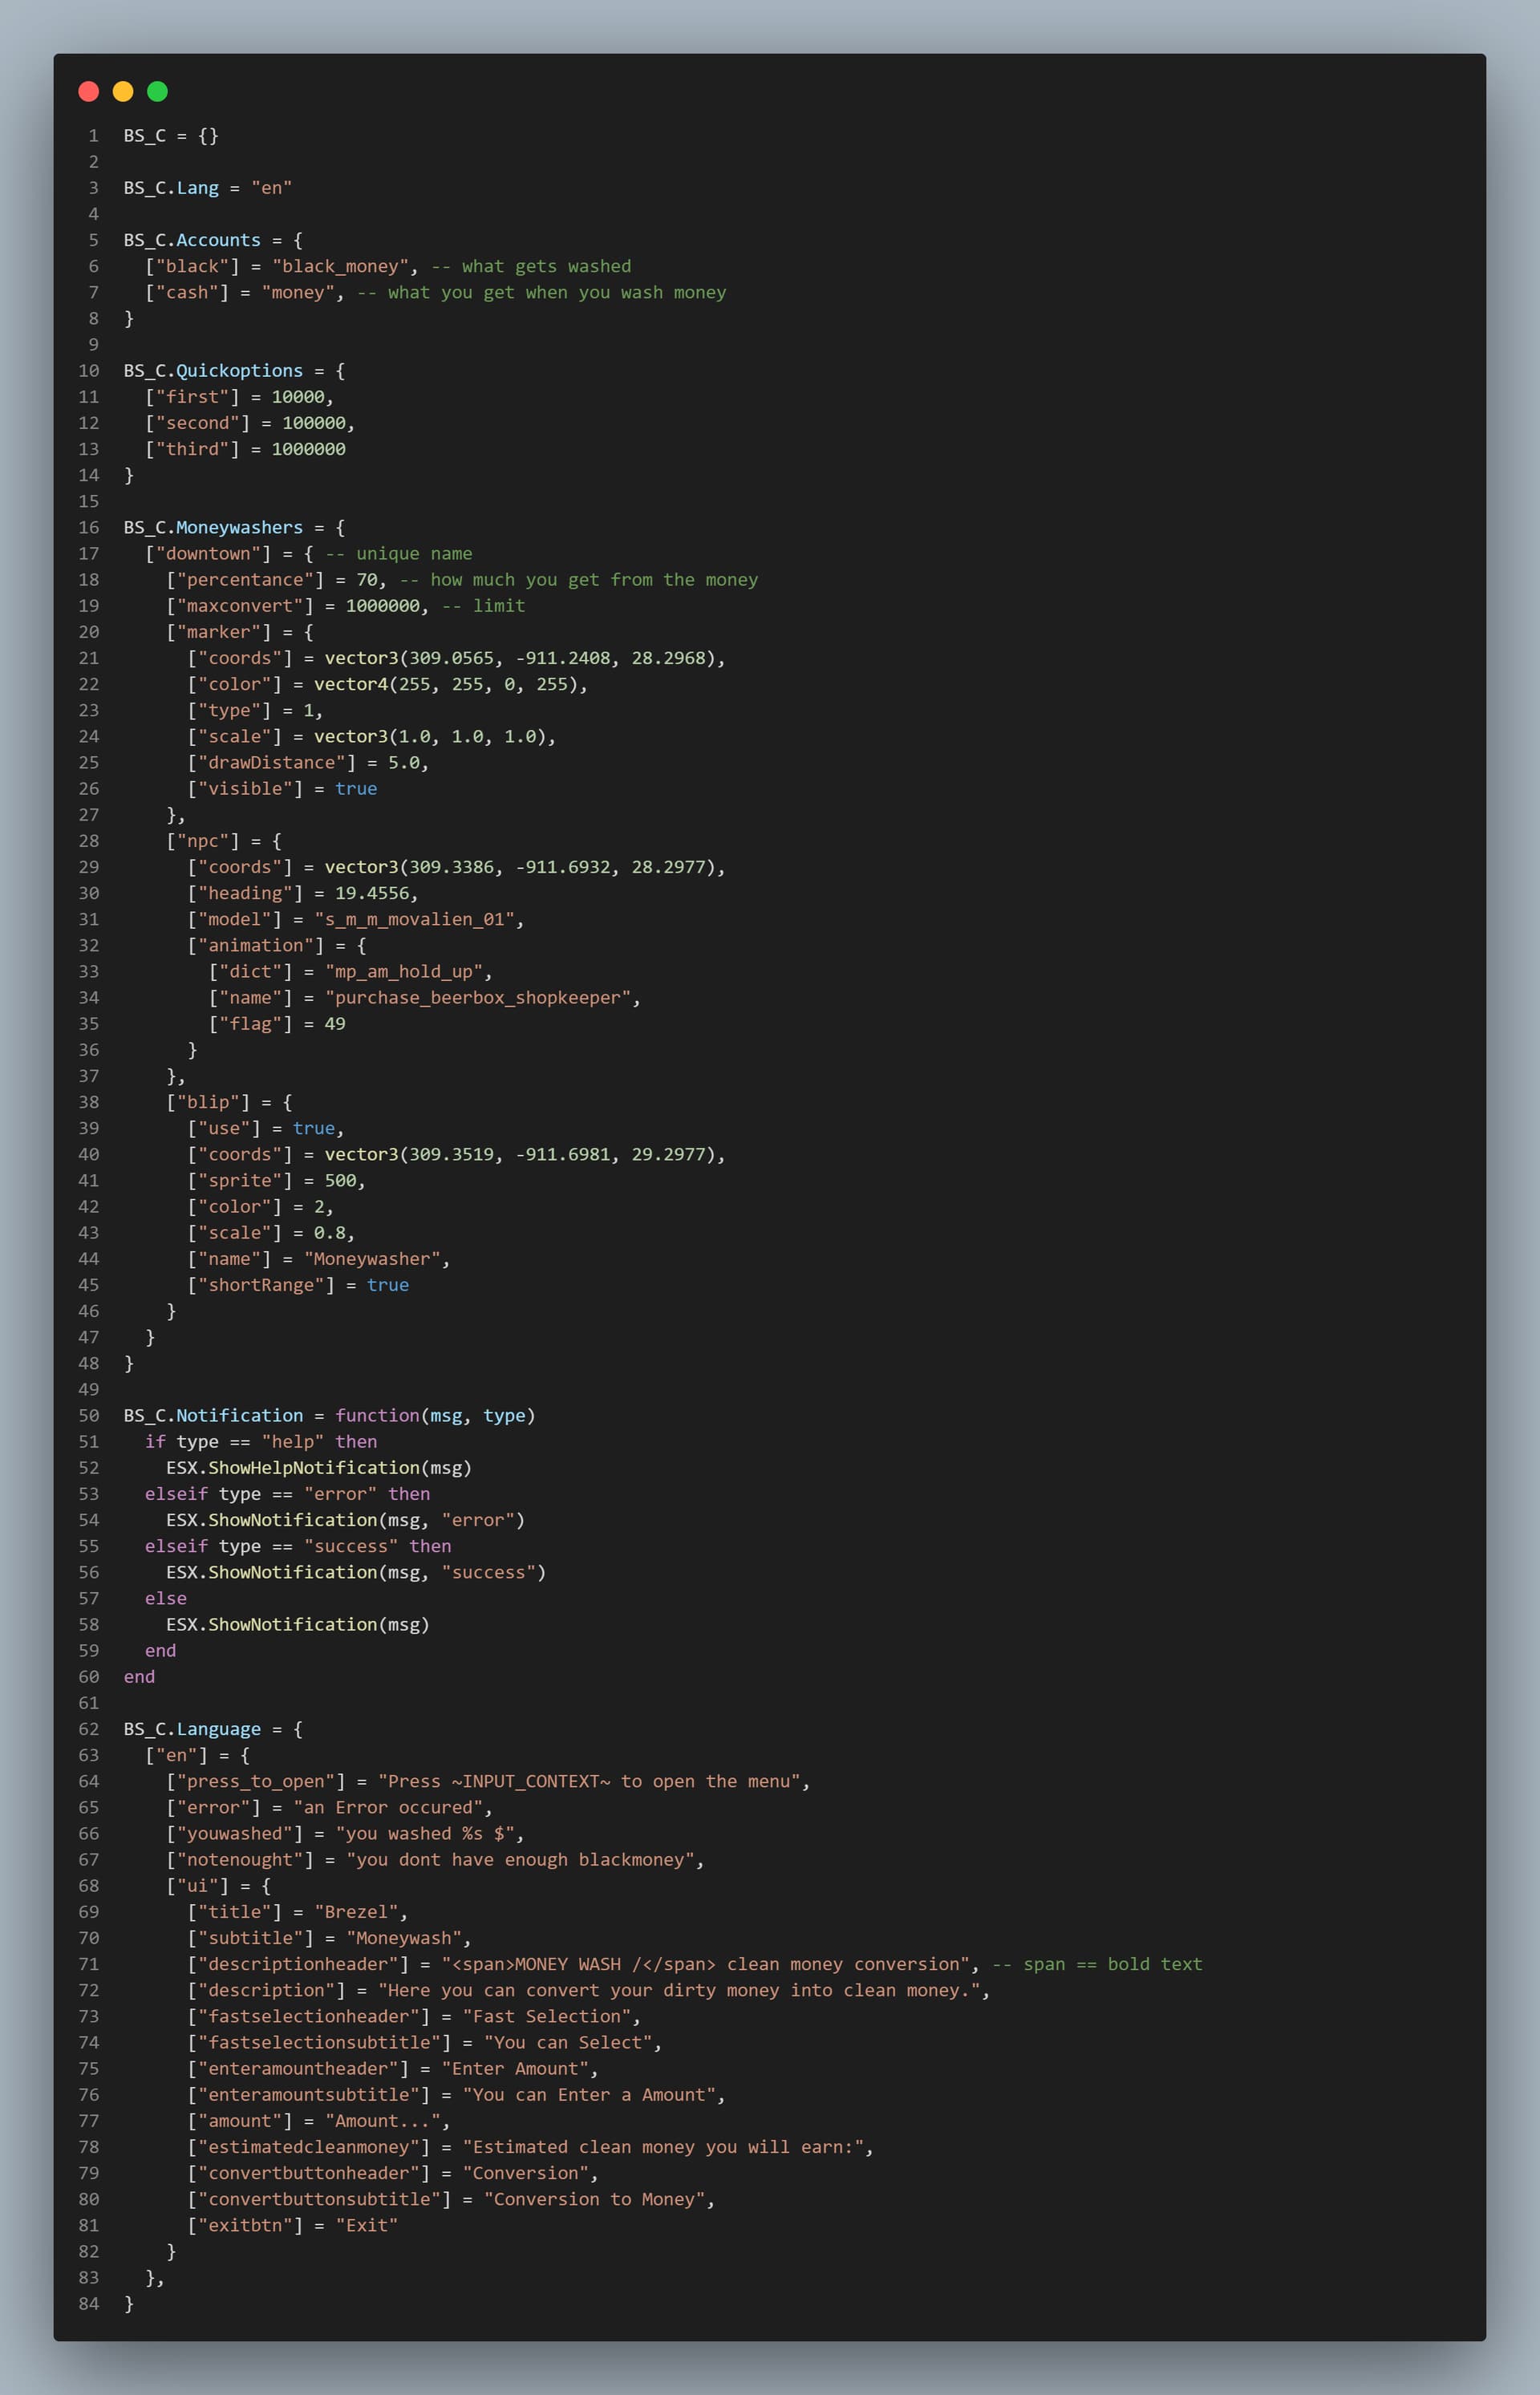1540x2395 pixels.
Task: Click the "drawDistance" key
Action: click(271, 763)
